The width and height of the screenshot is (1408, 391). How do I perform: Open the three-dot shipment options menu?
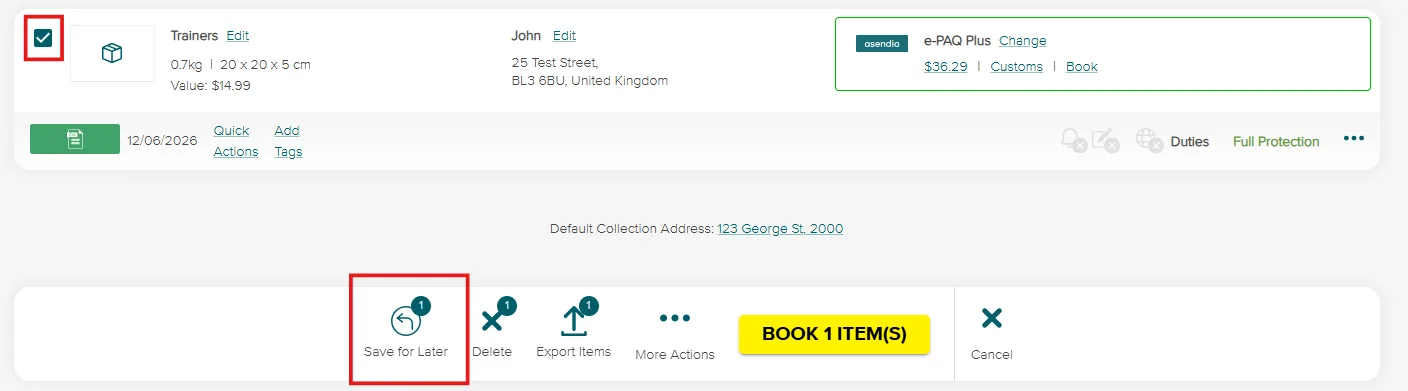coord(1354,139)
